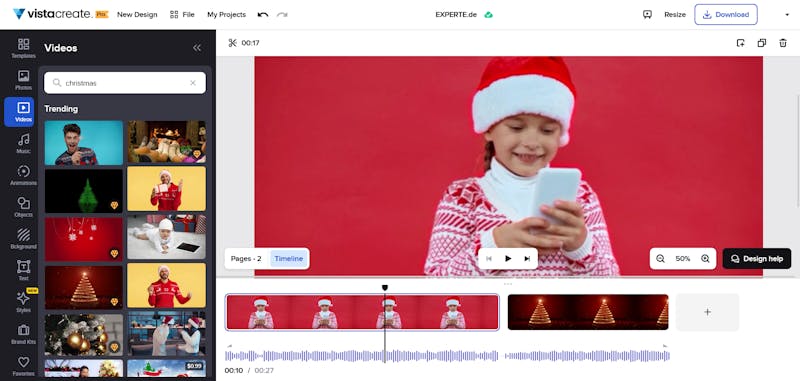This screenshot has width=800, height=381.
Task: Open the Objects sidebar panel
Action: [23, 207]
